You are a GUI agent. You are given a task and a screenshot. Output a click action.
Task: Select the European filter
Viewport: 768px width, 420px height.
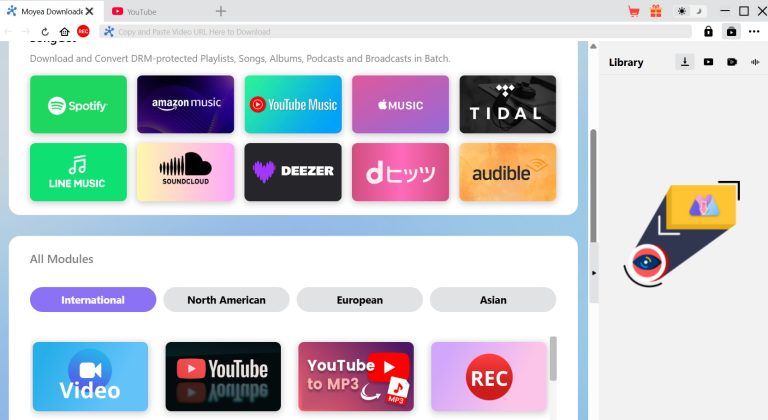click(360, 299)
